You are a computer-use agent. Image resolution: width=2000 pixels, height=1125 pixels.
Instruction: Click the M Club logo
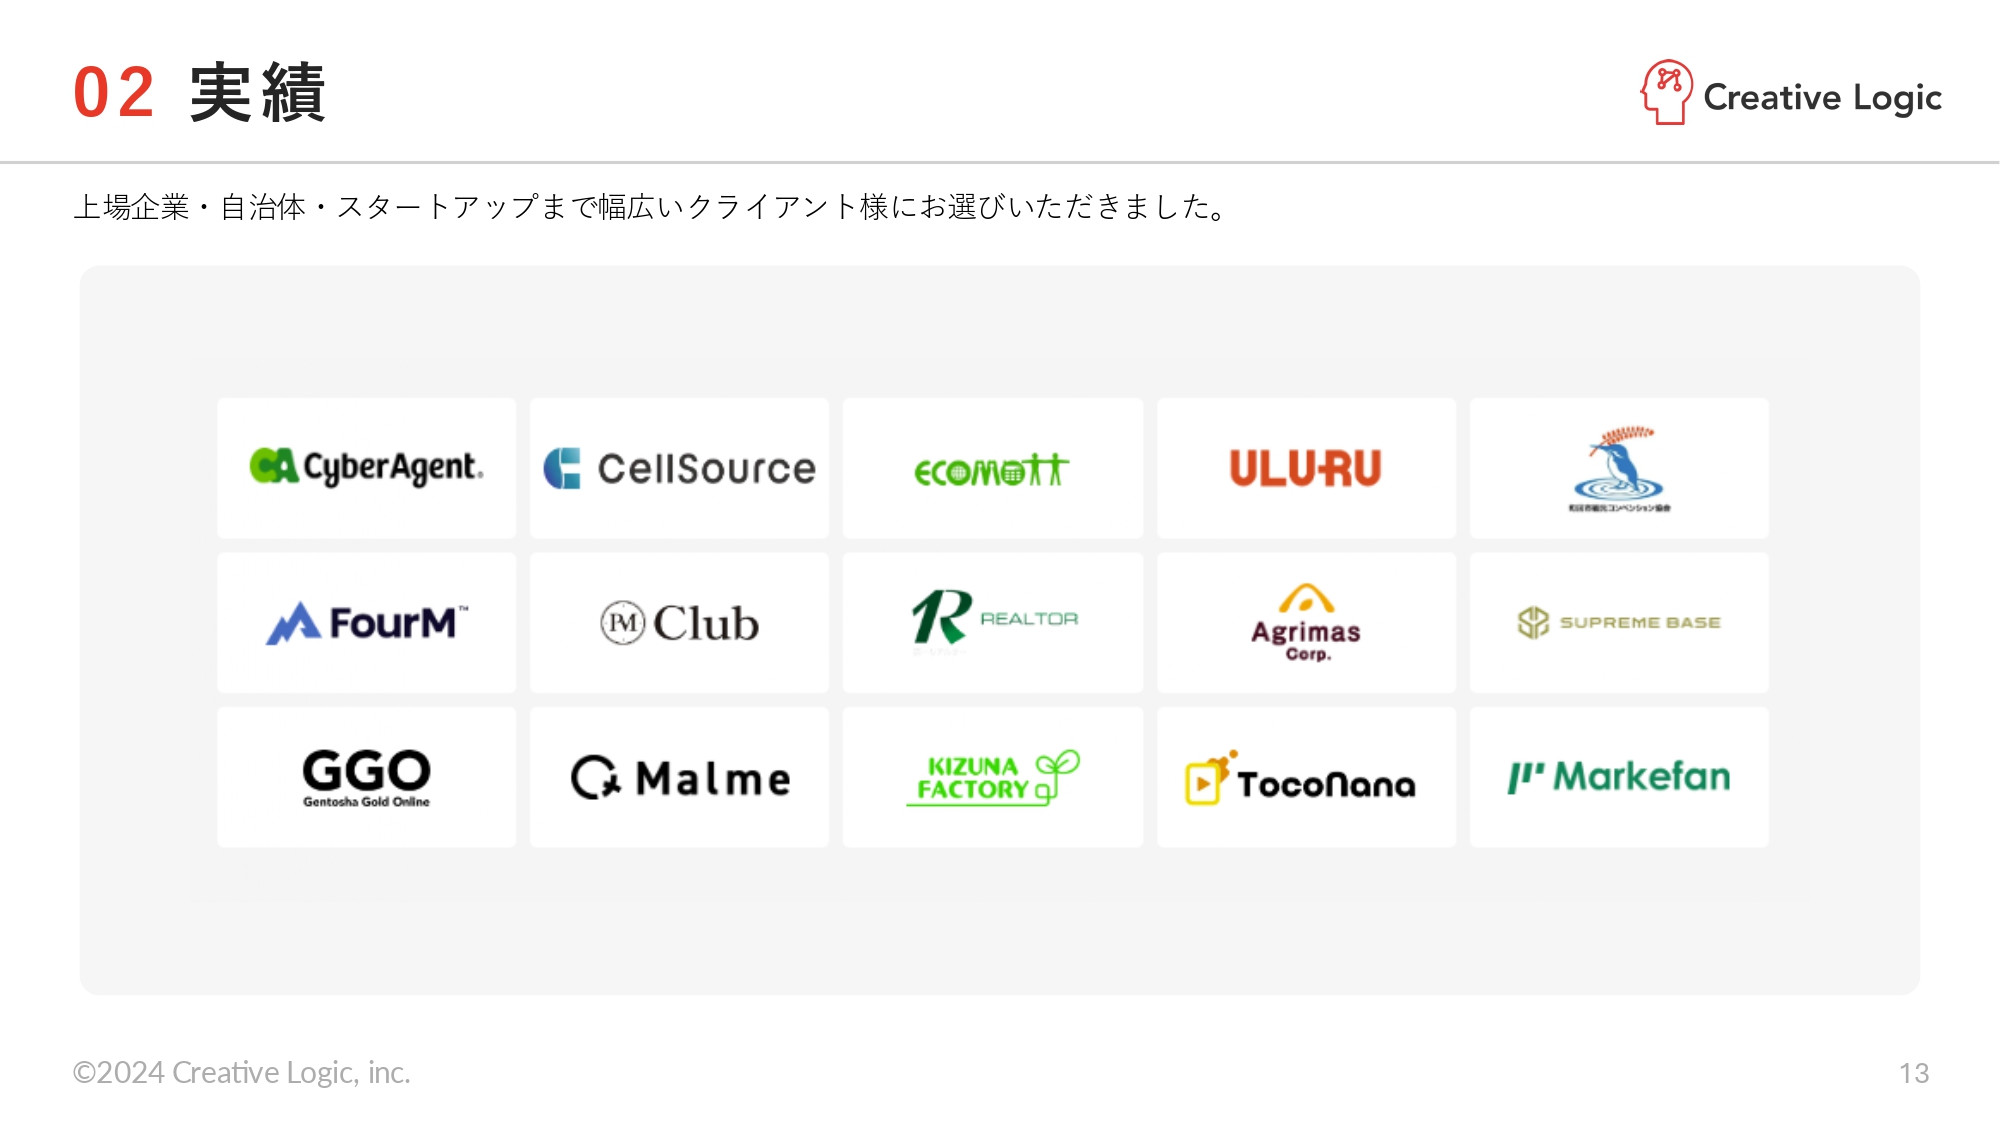(x=679, y=623)
